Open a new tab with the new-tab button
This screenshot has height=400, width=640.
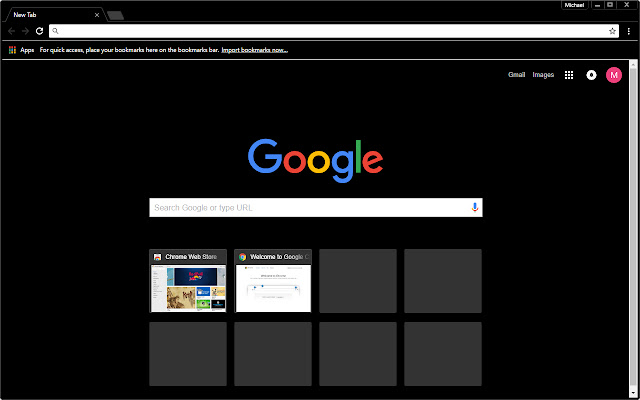116,16
